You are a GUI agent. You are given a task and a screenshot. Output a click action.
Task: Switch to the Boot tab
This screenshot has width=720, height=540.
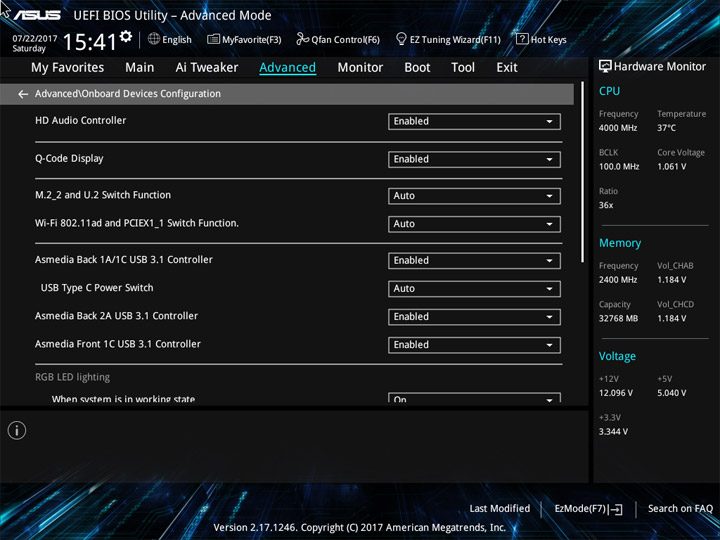coord(417,68)
